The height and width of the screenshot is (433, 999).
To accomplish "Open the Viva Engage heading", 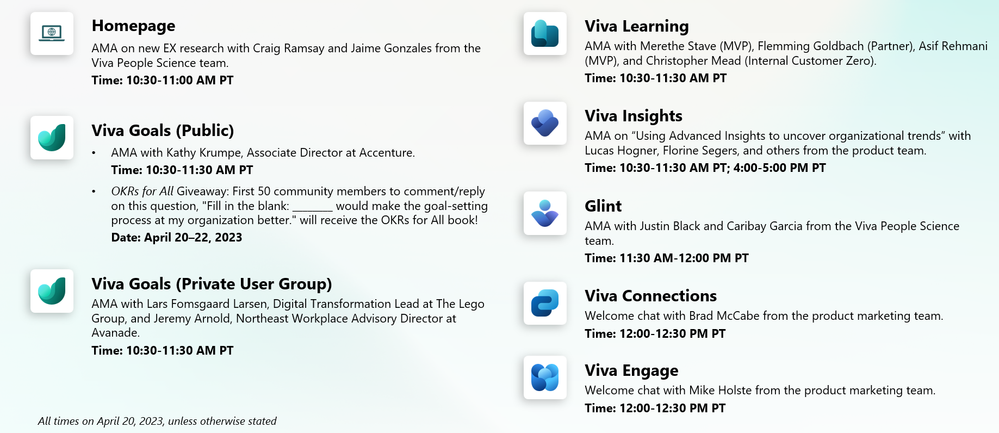I will [631, 371].
